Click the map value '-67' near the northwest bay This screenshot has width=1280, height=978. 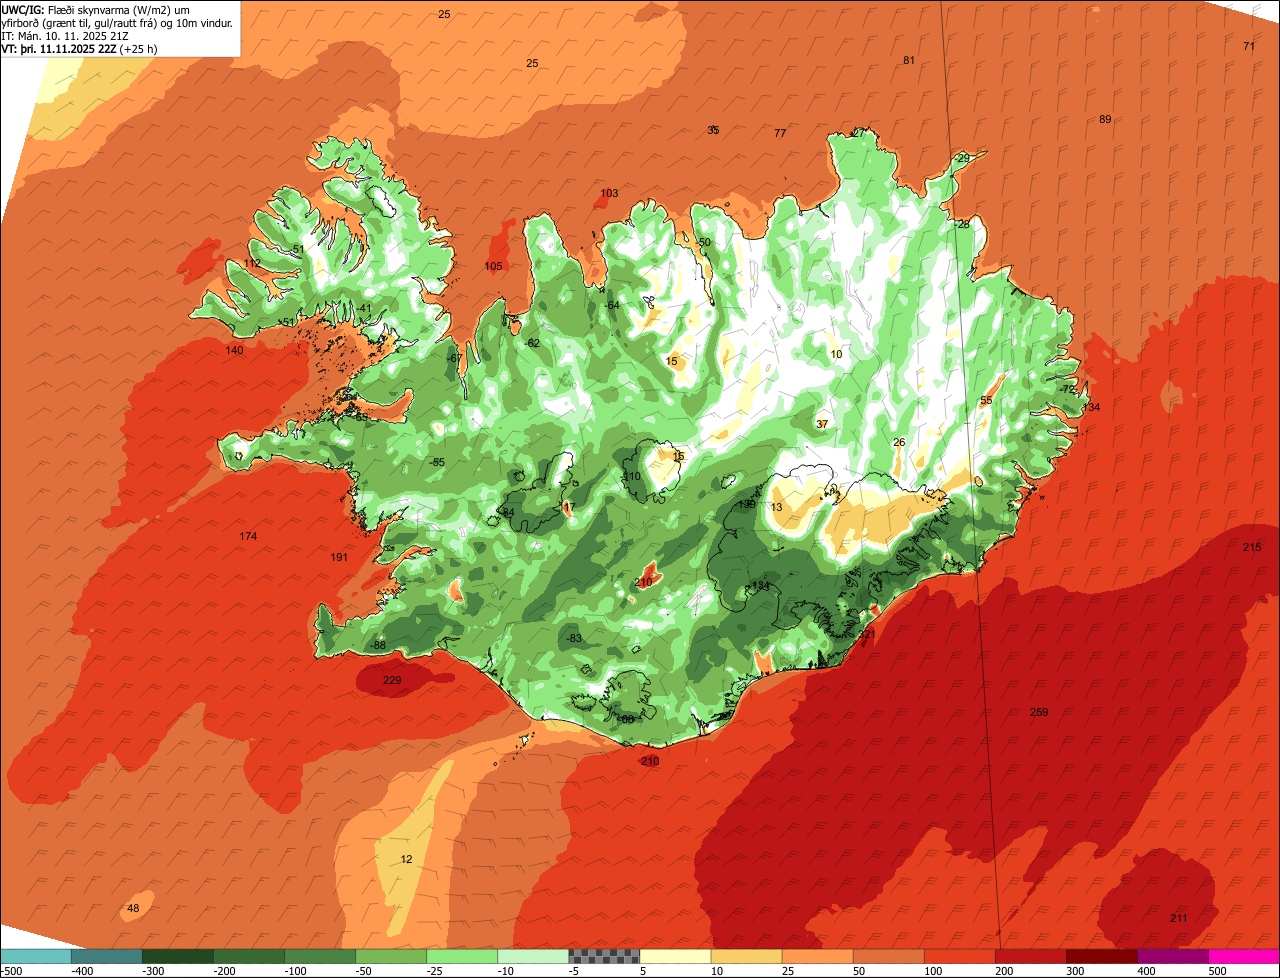454,358
